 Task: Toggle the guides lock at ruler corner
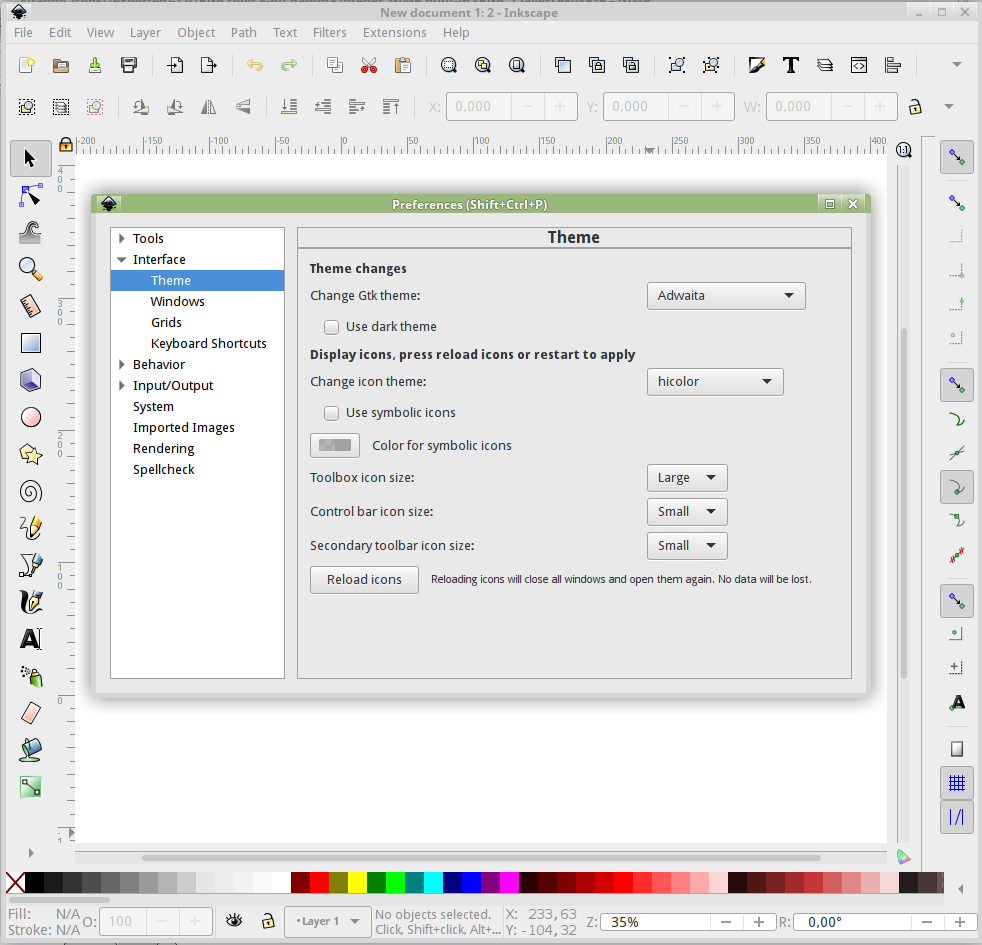[66, 145]
